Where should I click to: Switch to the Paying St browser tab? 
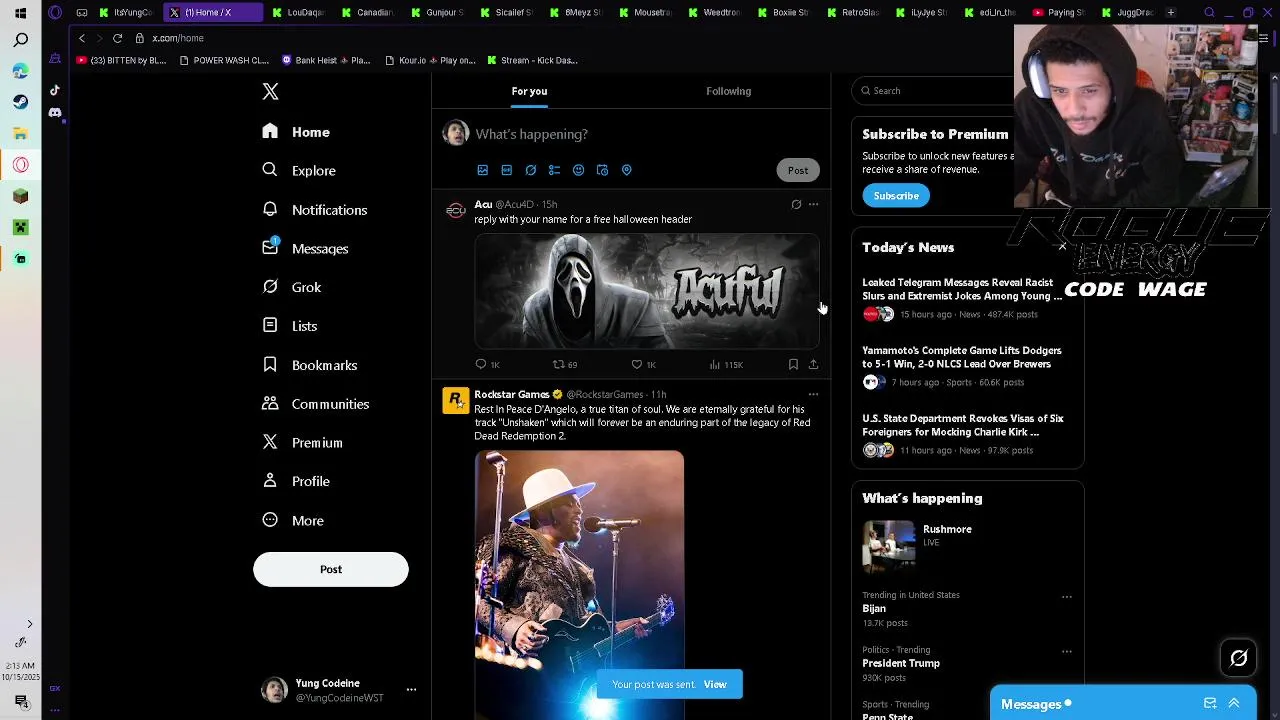(x=1060, y=13)
